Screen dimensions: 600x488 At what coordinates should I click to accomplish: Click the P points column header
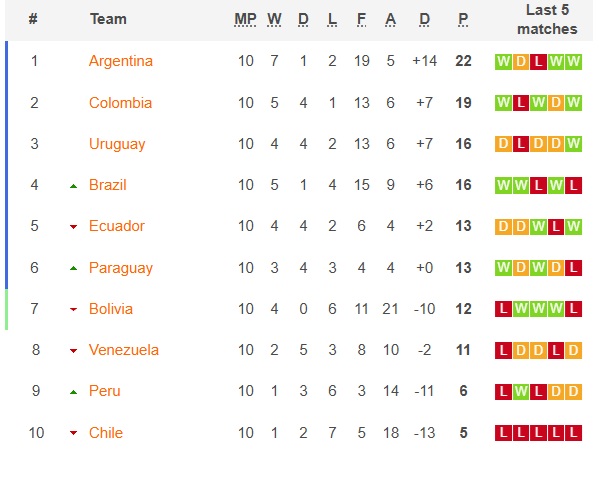click(463, 19)
